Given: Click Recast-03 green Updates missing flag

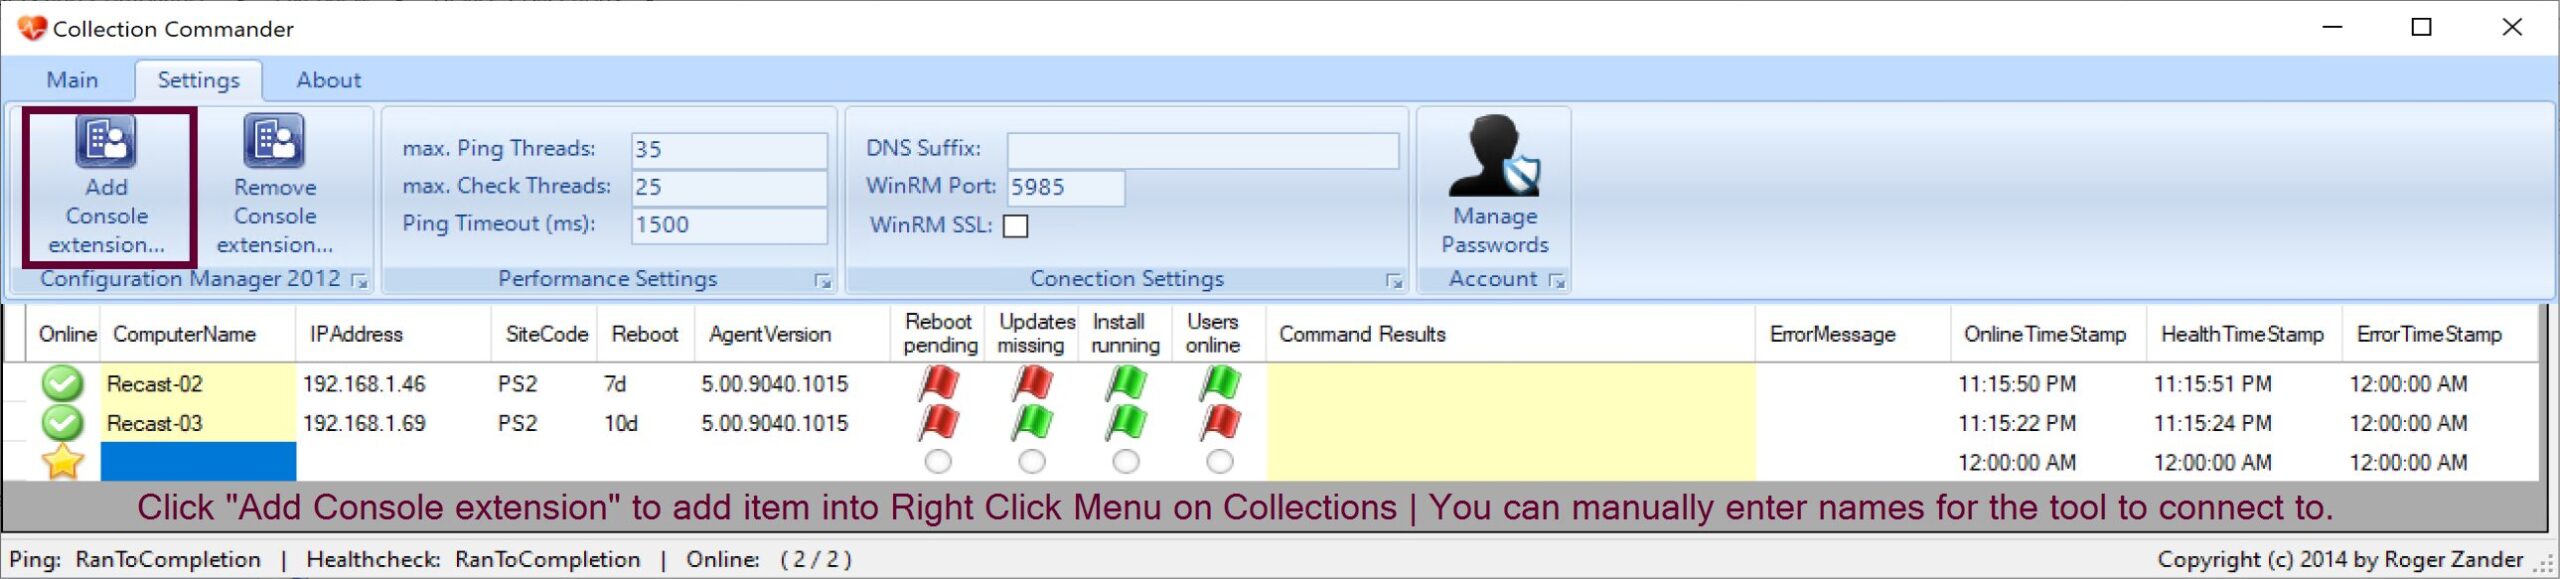Looking at the screenshot, I should pos(1032,423).
